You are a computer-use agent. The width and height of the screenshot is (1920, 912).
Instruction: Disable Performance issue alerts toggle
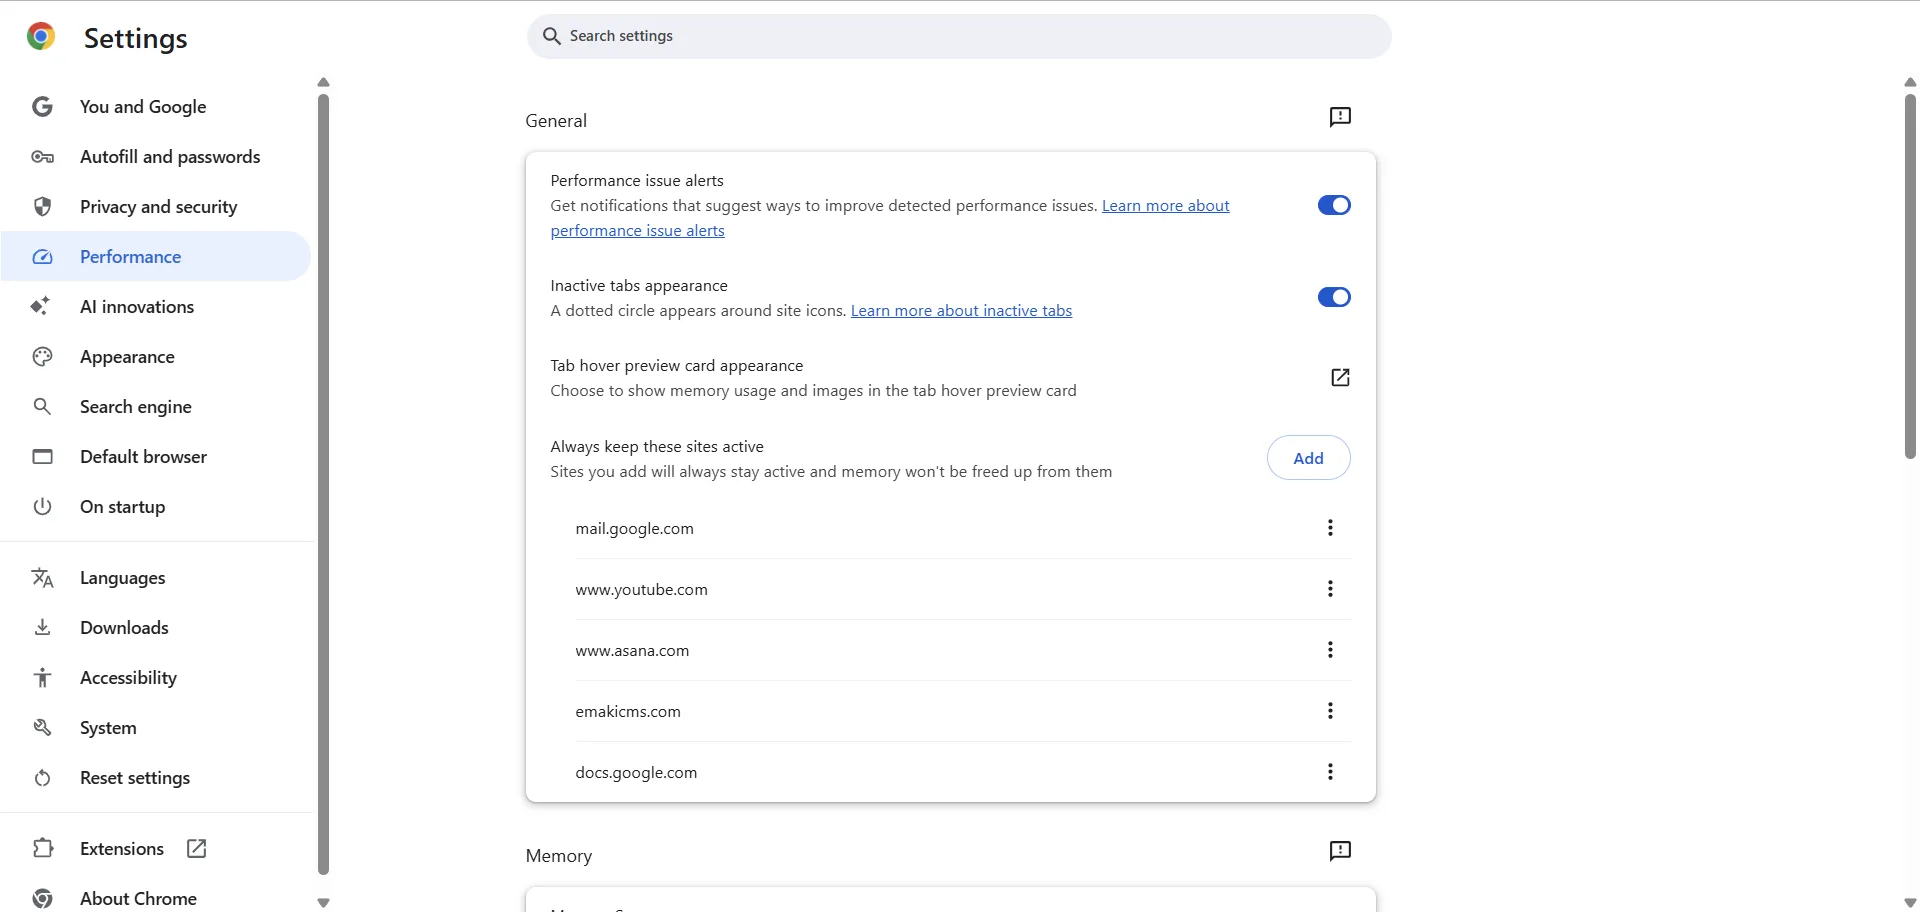tap(1334, 205)
